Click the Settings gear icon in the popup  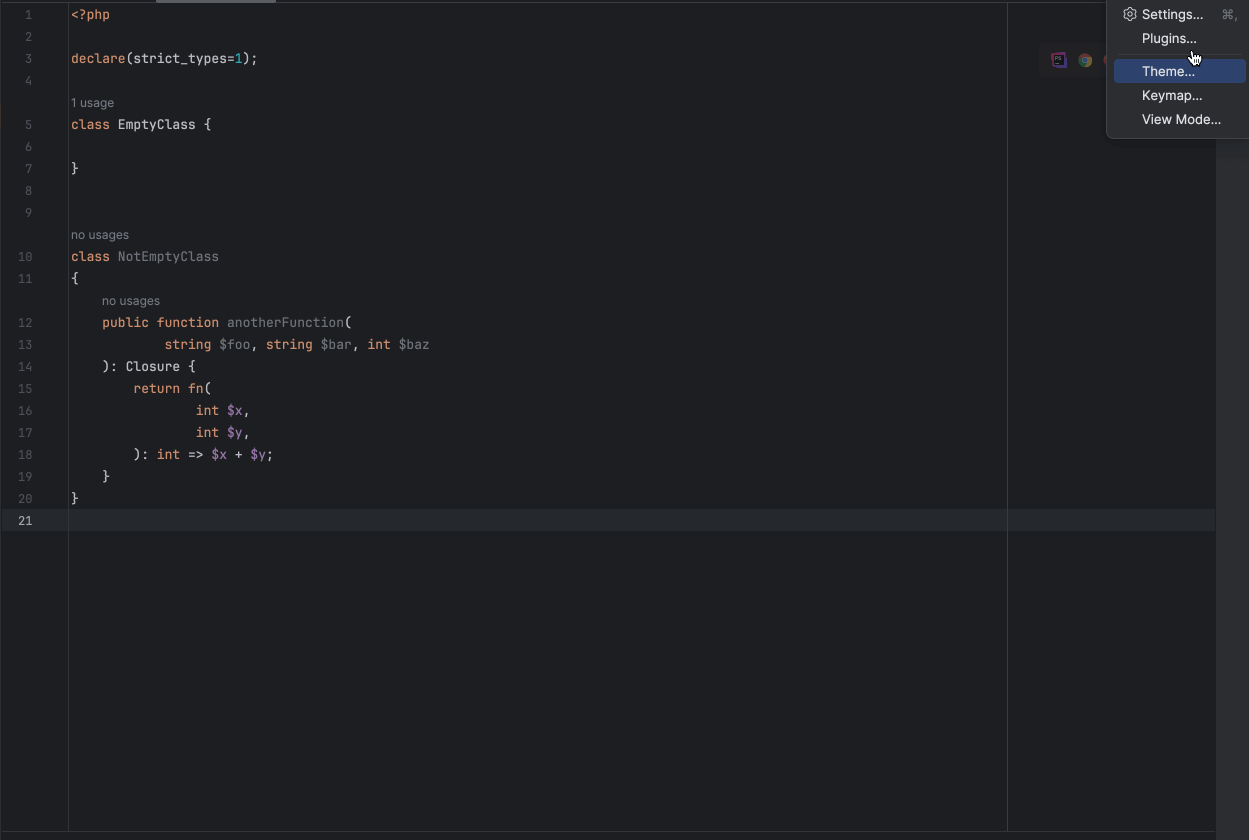pyautogui.click(x=1129, y=15)
